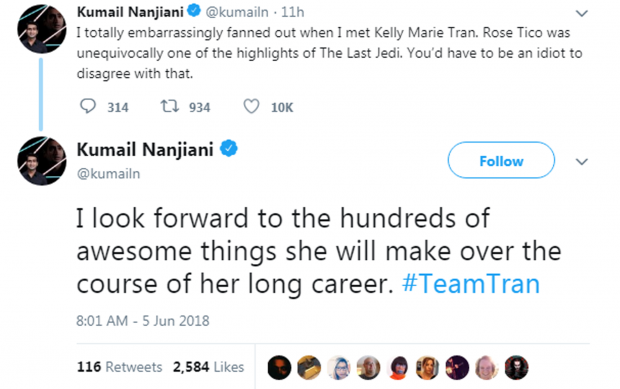Like the first tweet via heart icon
620x389 pixels.
(x=251, y=106)
